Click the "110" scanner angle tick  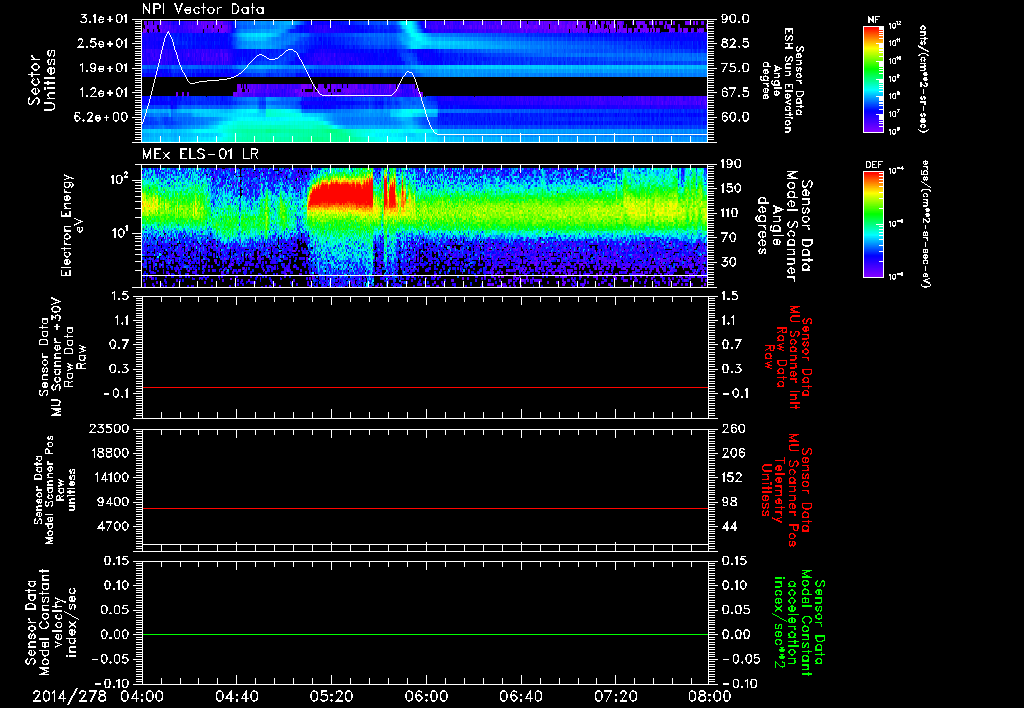731,213
